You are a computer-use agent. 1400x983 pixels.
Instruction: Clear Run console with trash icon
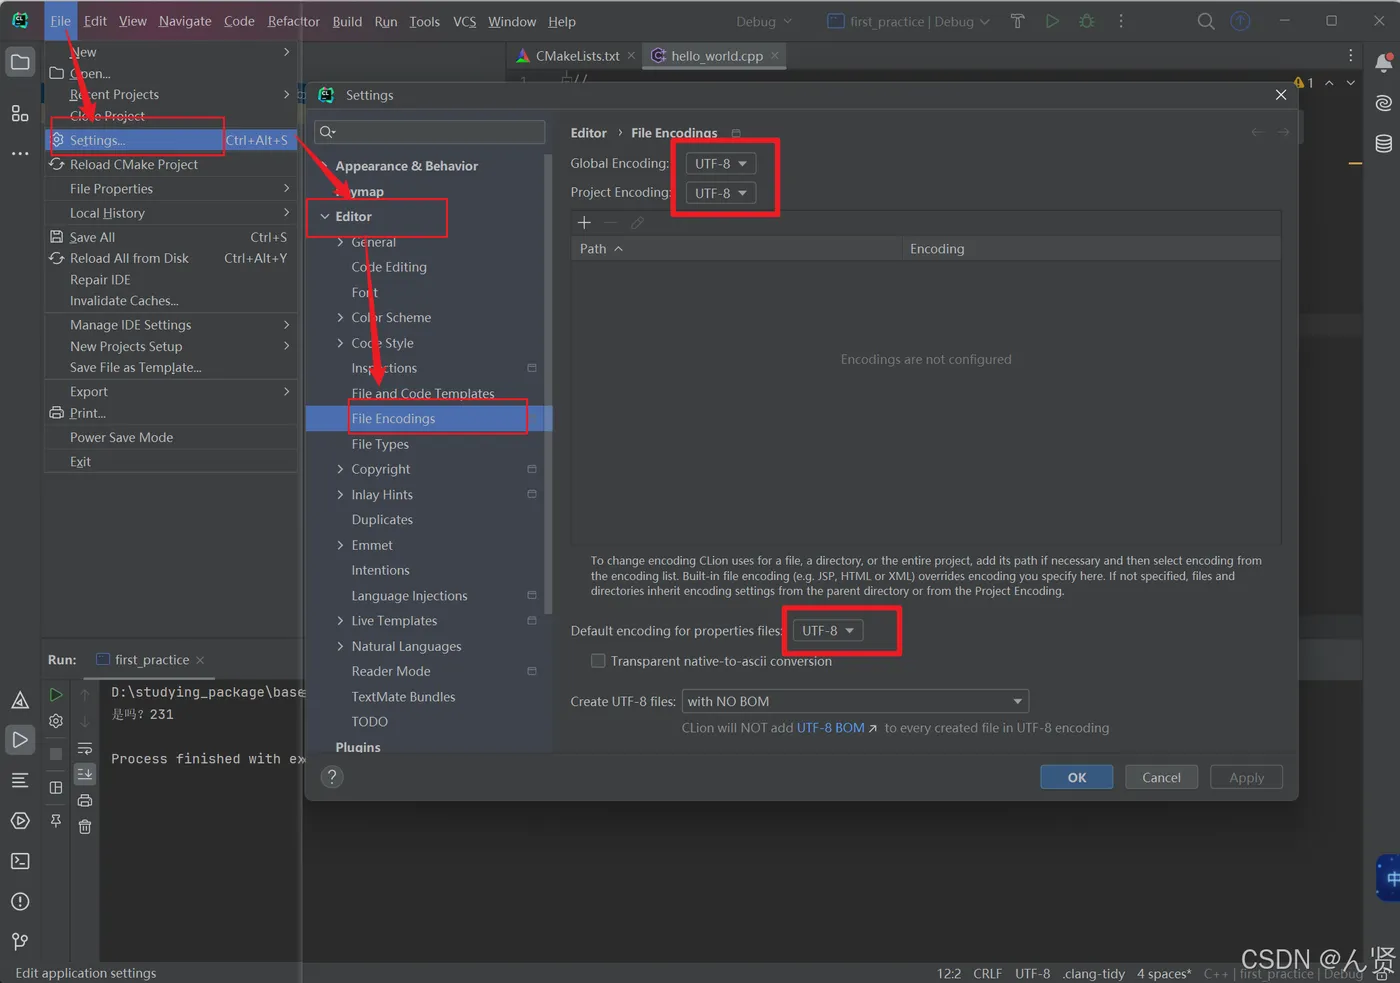click(x=85, y=827)
